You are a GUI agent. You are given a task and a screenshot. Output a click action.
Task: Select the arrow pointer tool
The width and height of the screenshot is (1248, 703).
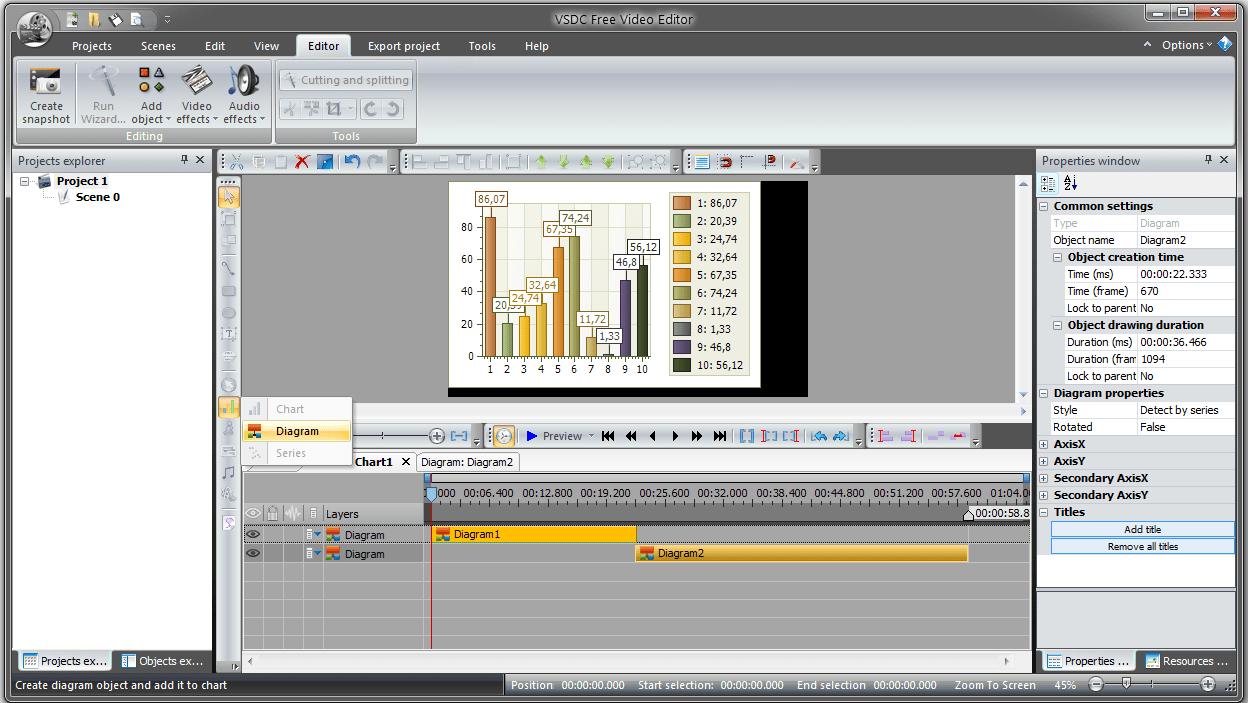(x=229, y=196)
